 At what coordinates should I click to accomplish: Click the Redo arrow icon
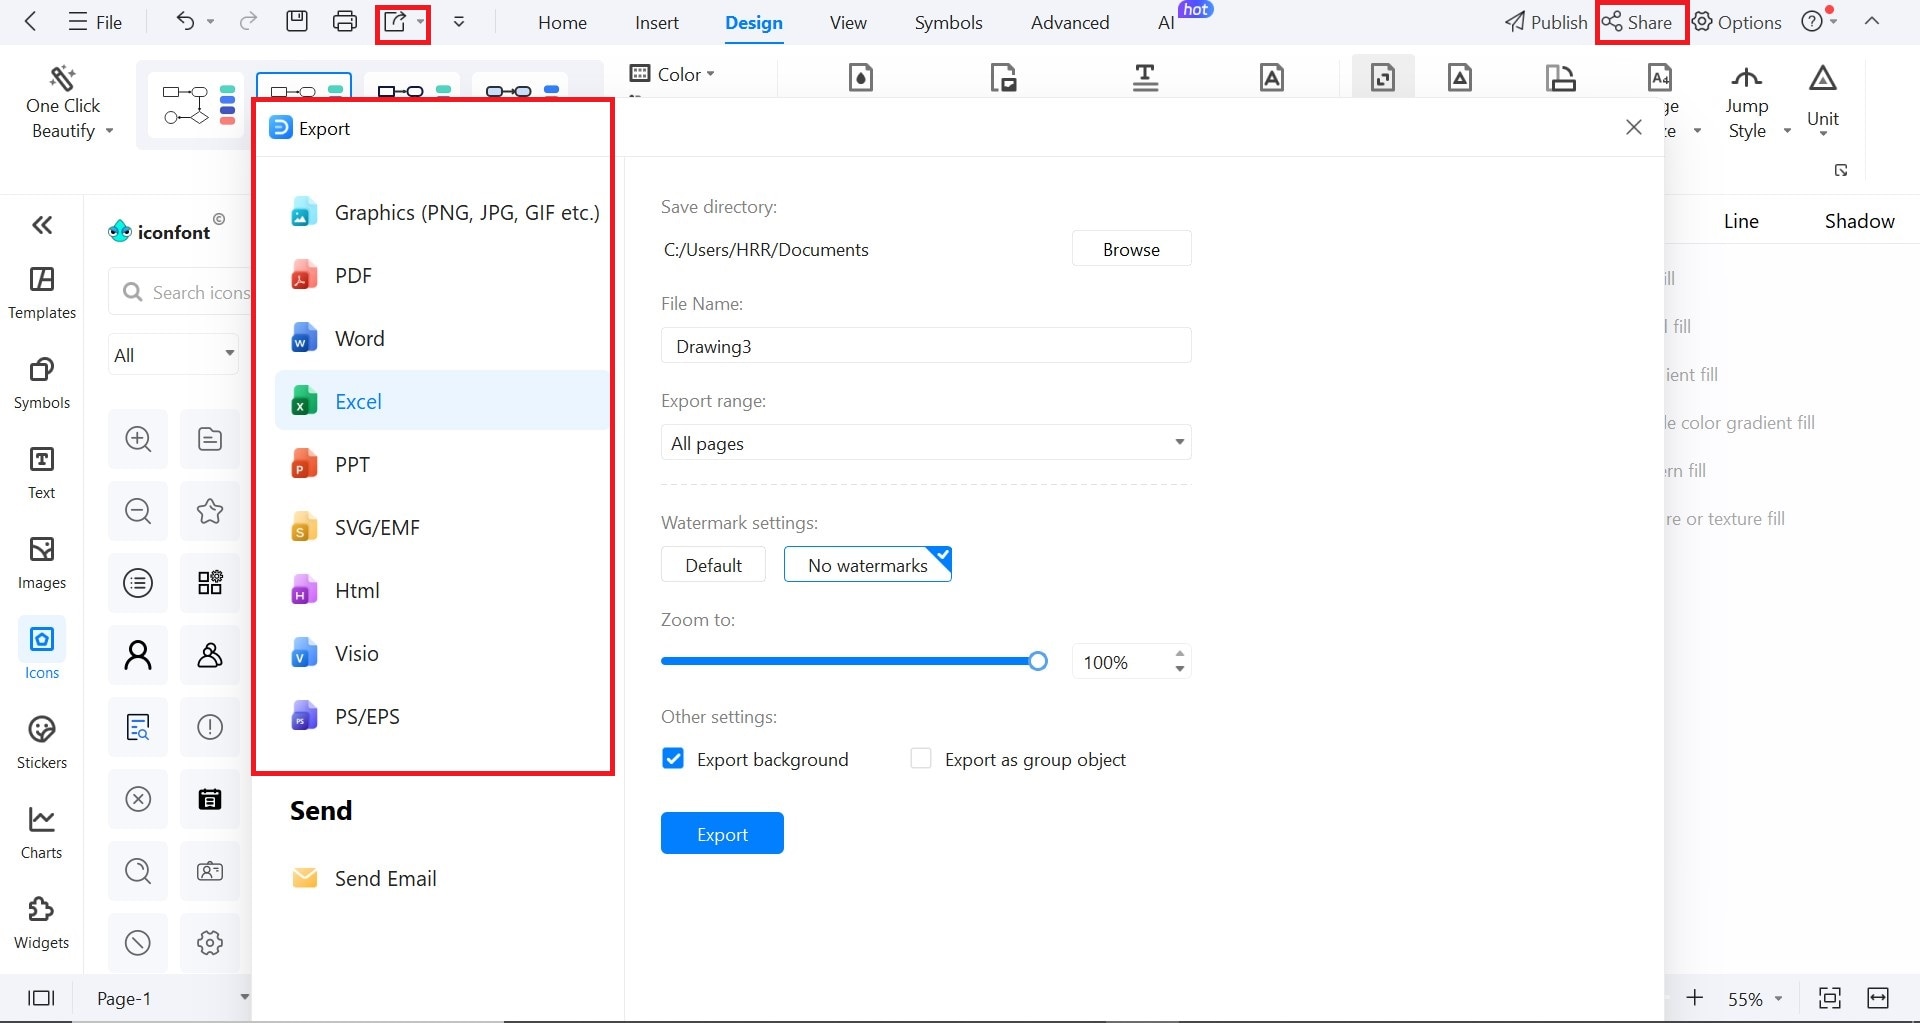pyautogui.click(x=248, y=21)
